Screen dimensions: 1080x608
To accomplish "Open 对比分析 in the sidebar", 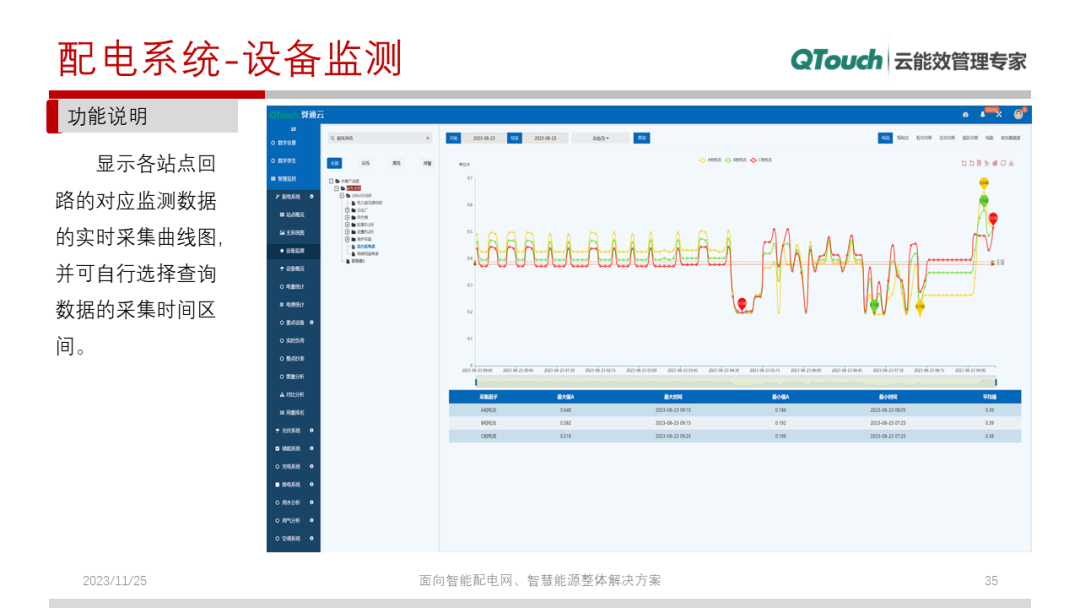I will [x=293, y=395].
